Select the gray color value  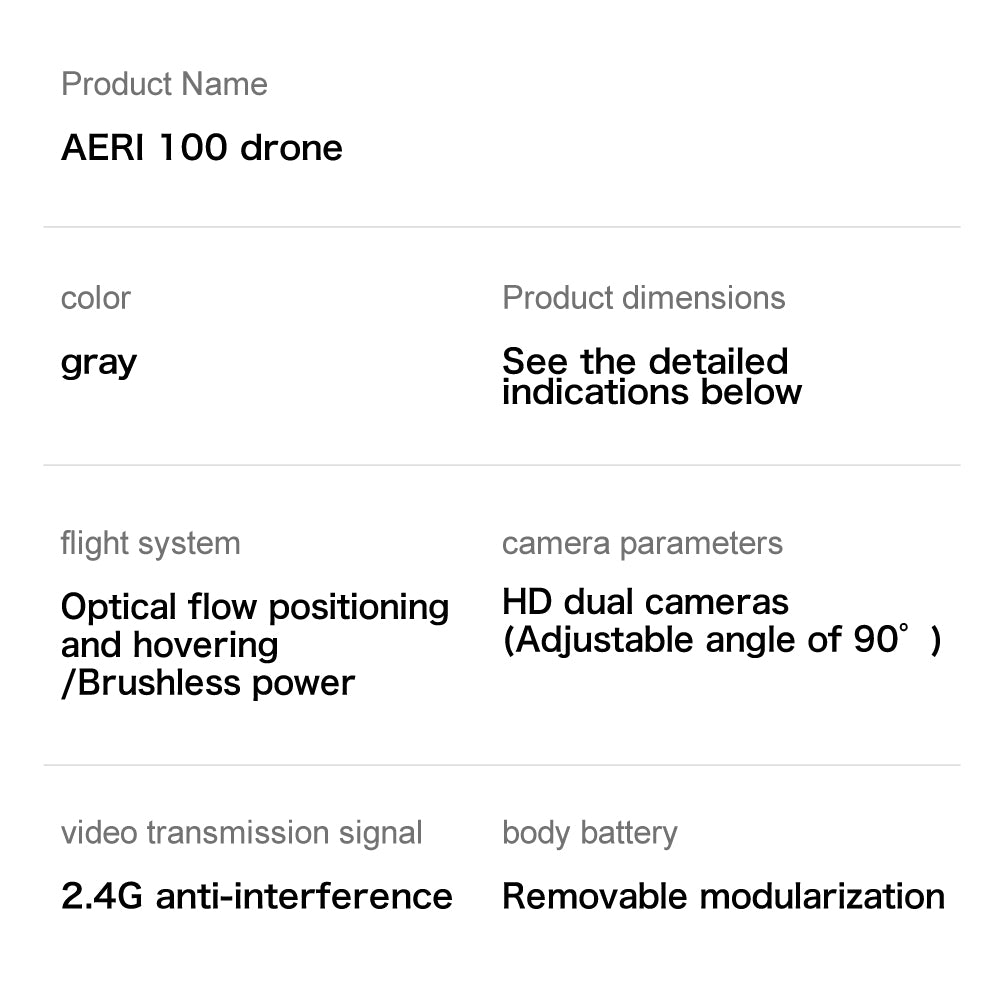[99, 365]
